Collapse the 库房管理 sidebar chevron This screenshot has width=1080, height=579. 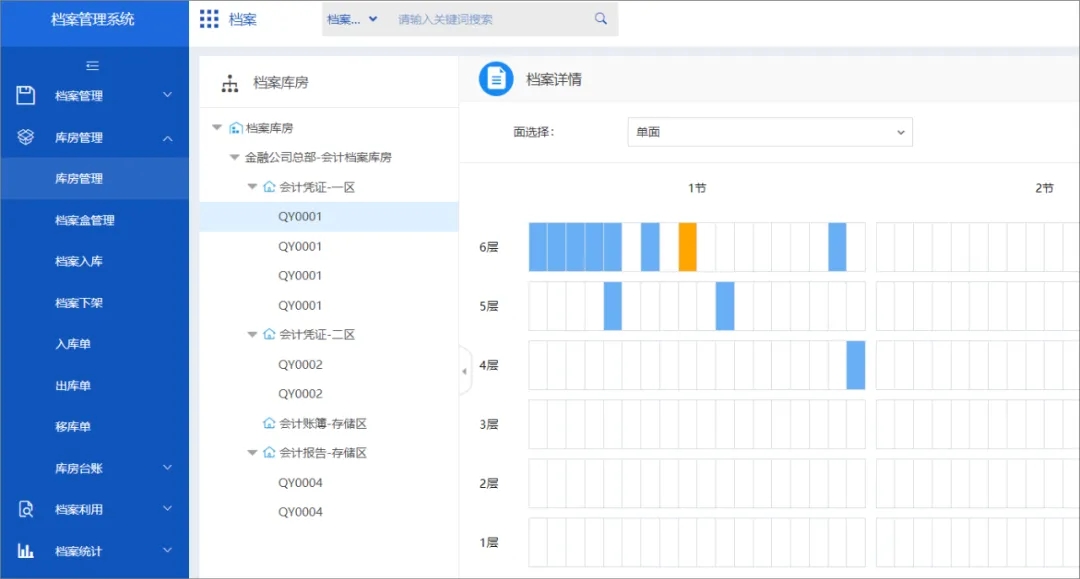167,138
